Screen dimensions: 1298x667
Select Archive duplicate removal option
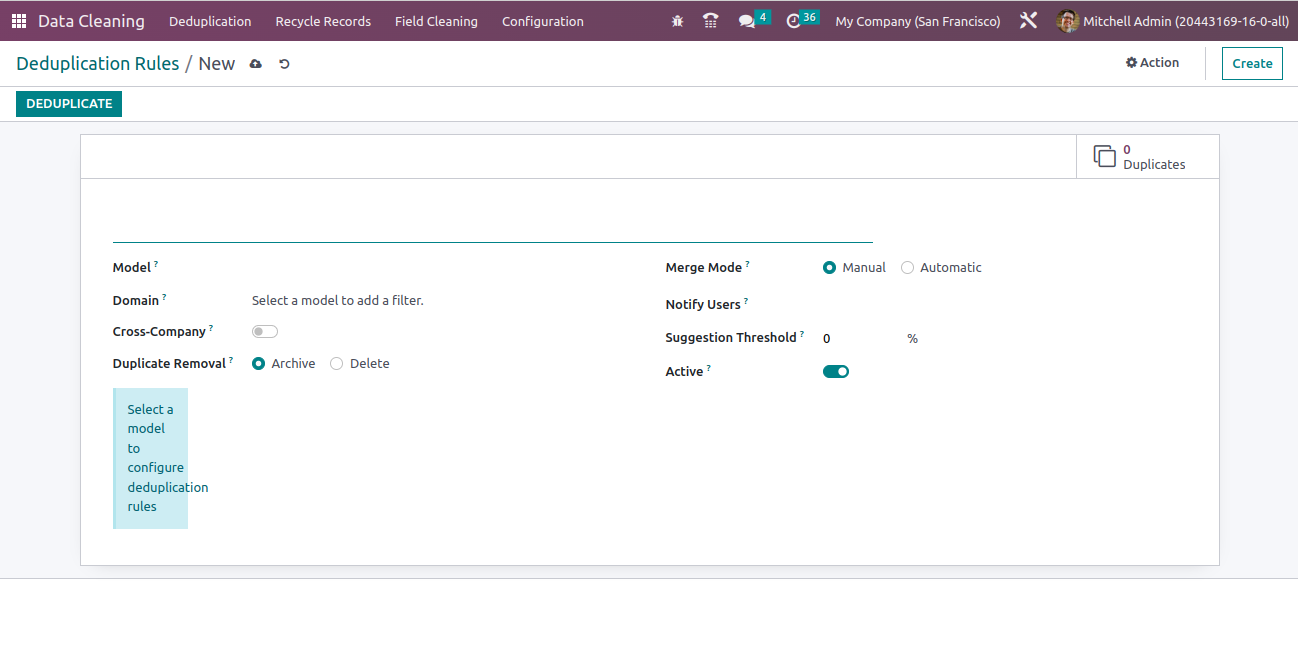click(259, 364)
